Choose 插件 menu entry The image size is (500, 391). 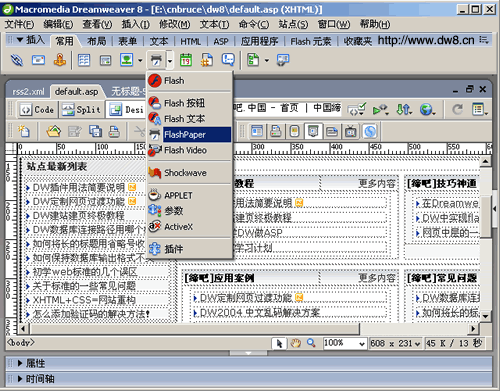(x=189, y=249)
